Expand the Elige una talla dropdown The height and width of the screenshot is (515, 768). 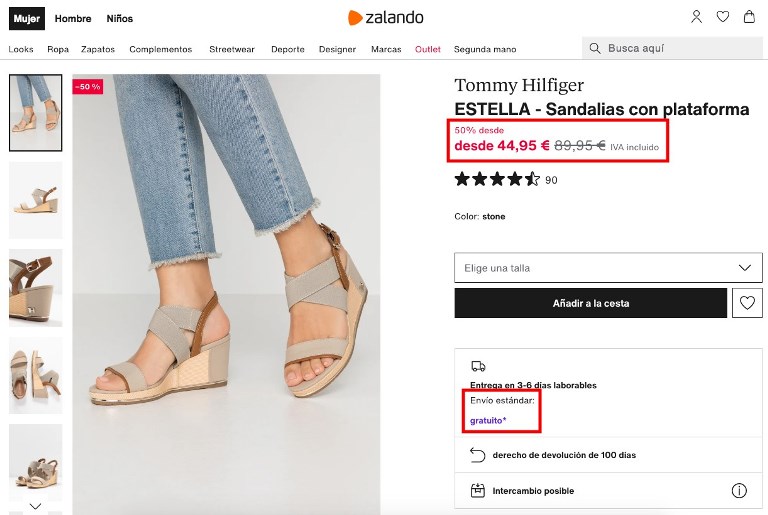(x=608, y=268)
